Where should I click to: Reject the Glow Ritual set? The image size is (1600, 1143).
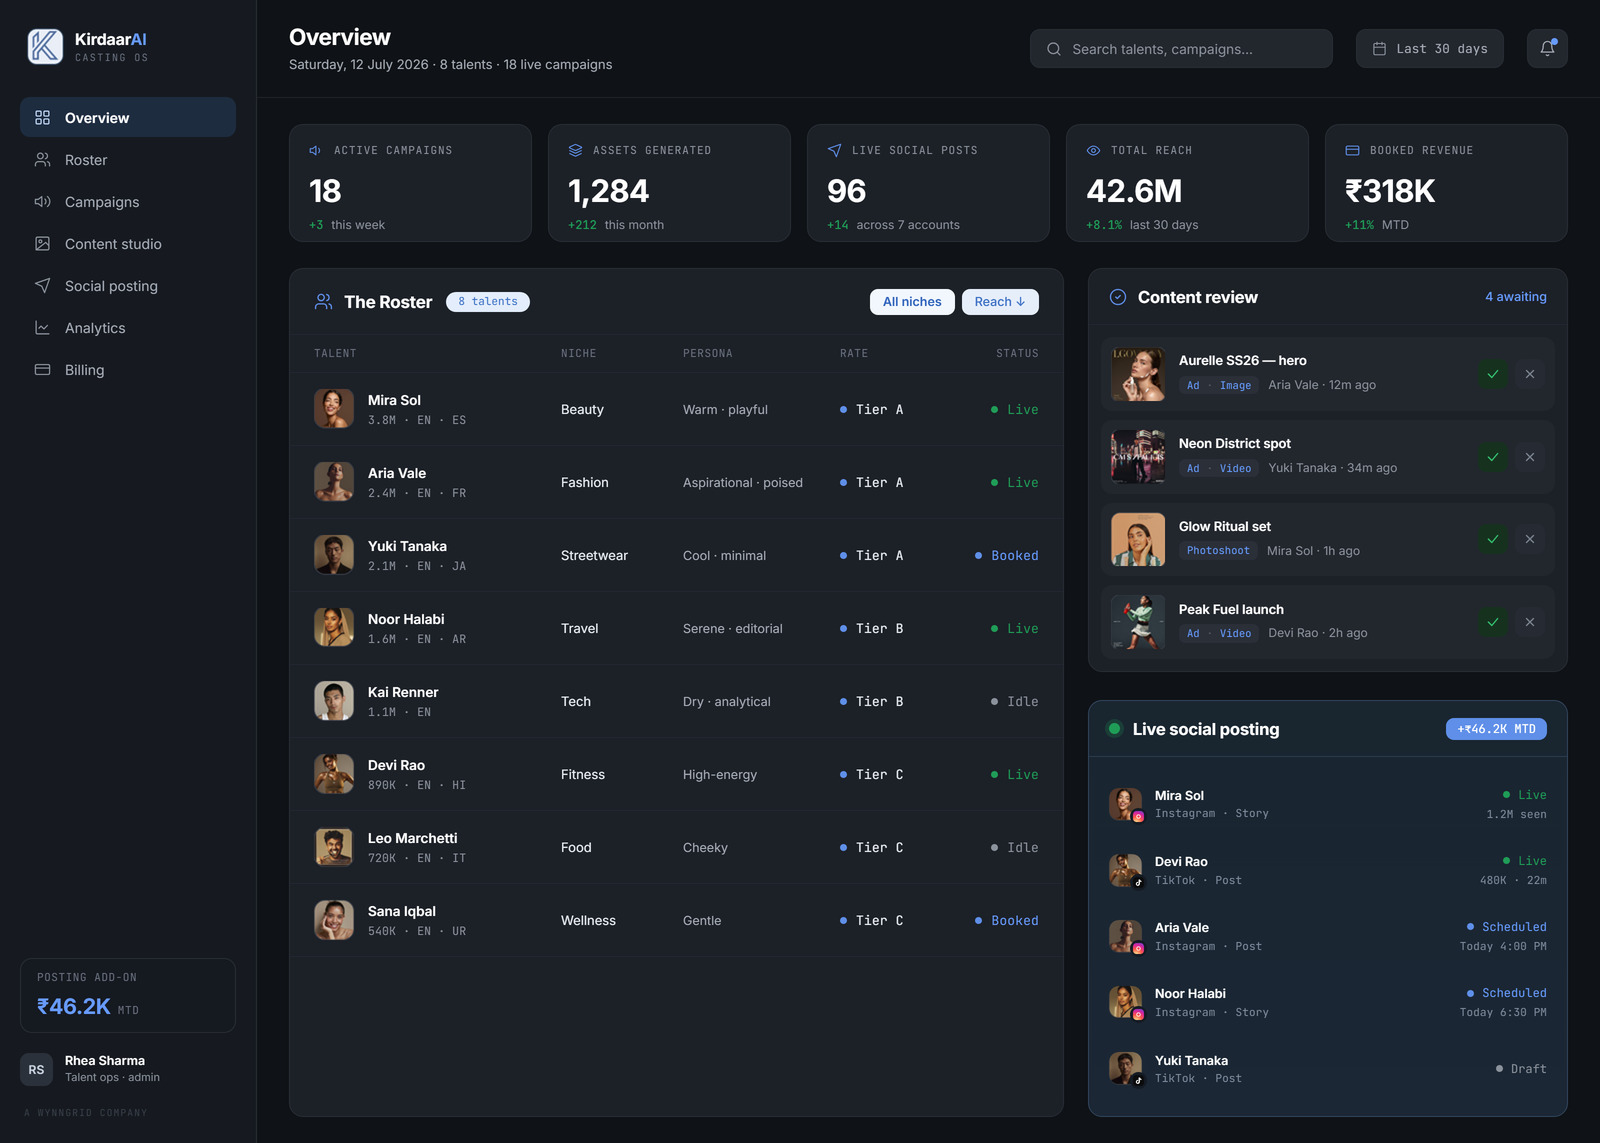1530,539
